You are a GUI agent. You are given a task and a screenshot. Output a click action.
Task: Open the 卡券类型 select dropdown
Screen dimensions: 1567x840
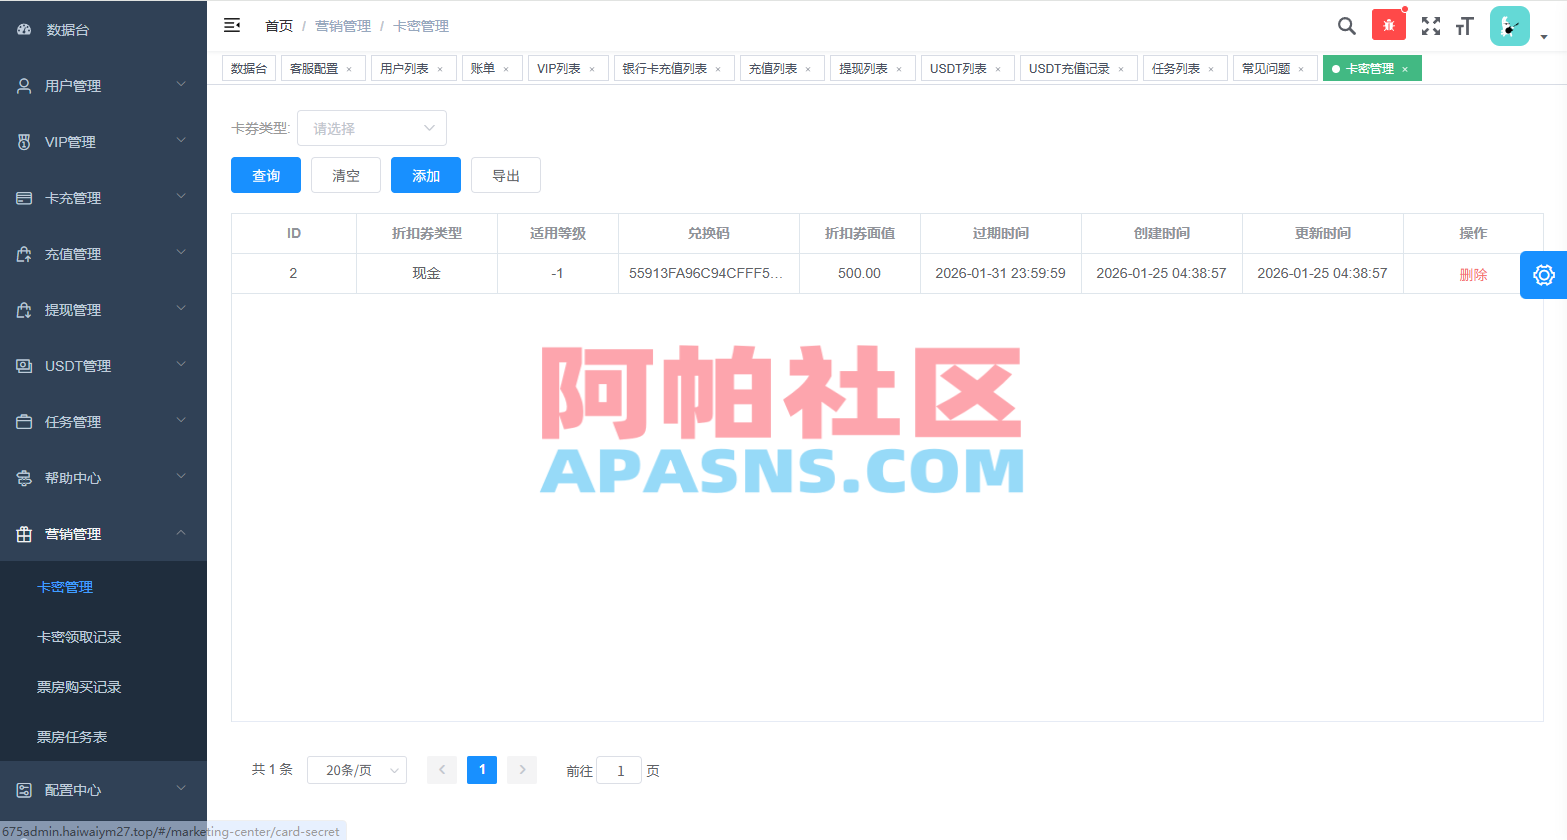(x=372, y=128)
